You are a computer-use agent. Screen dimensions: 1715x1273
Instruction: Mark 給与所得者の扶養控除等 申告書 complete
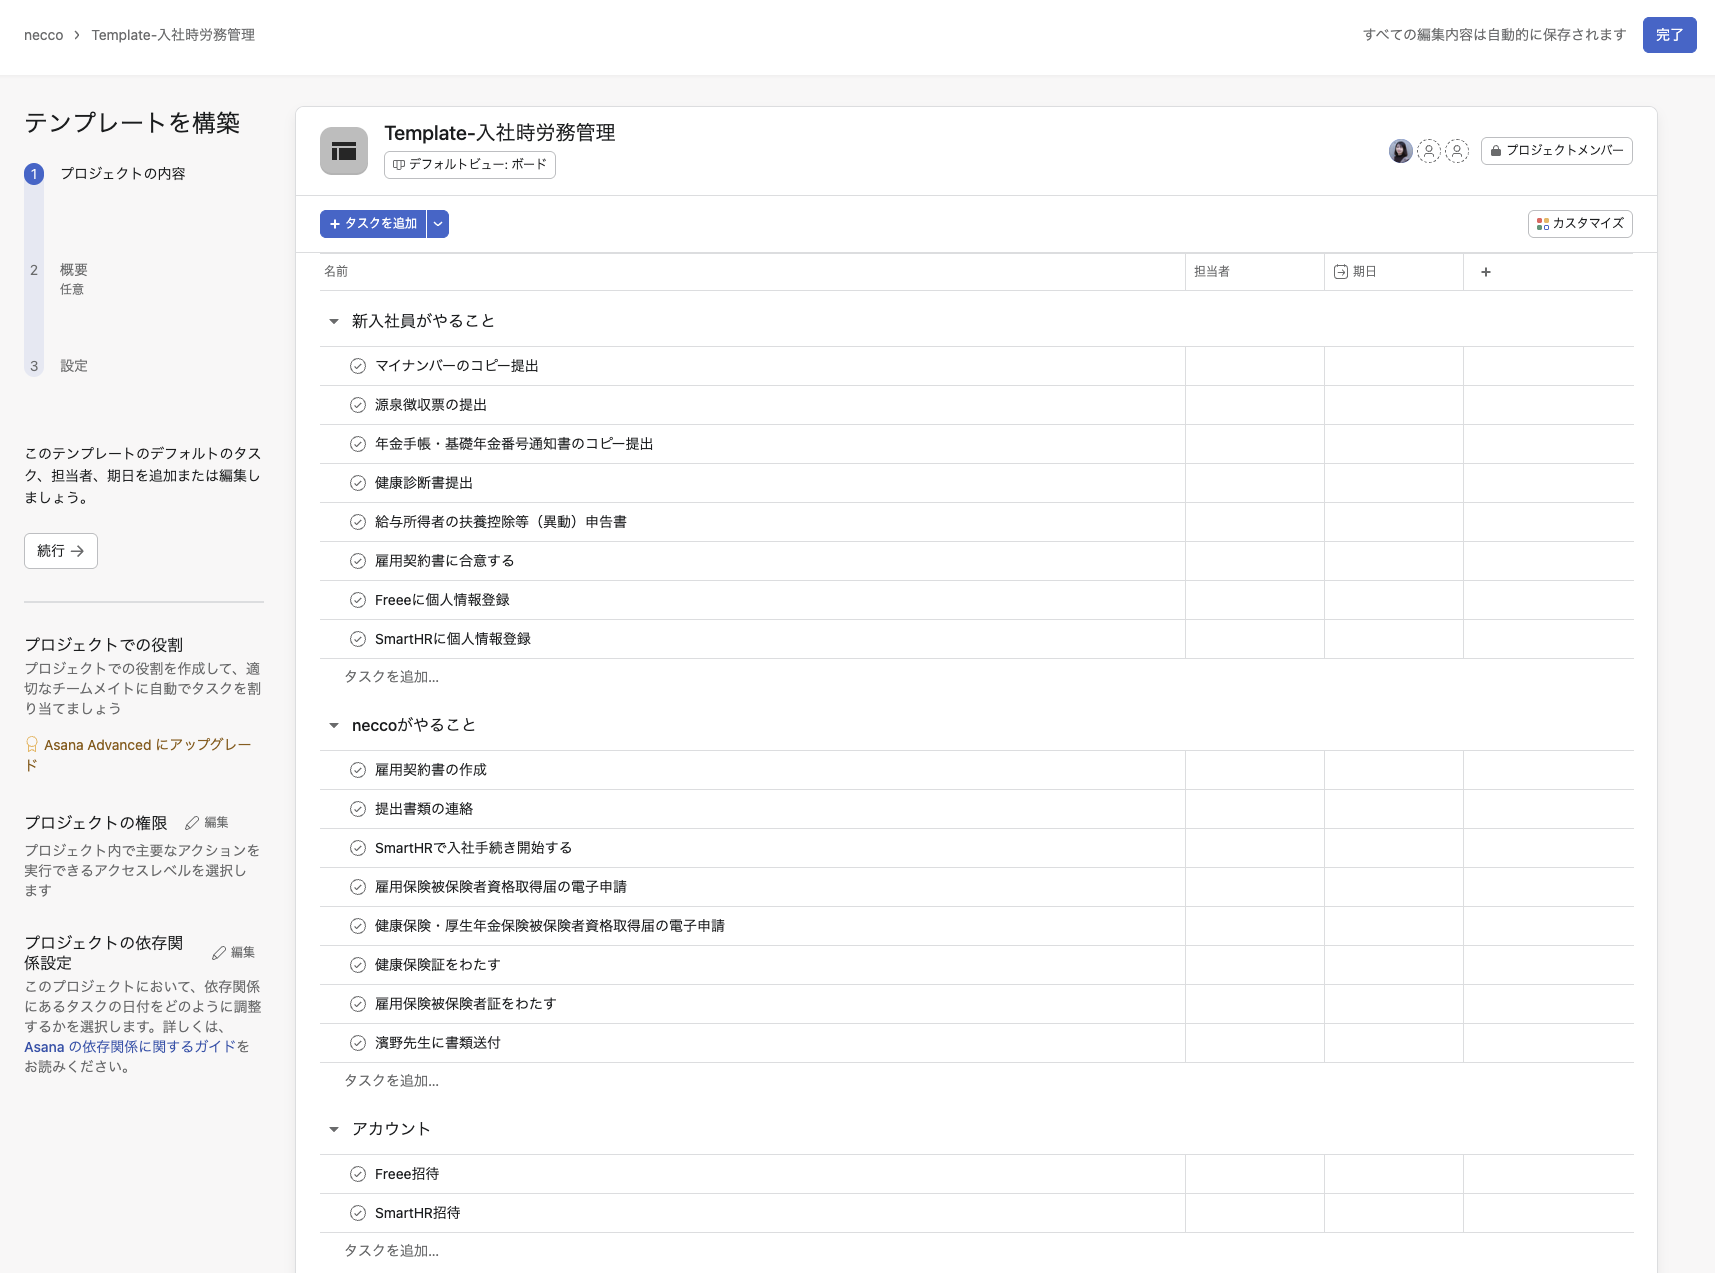[x=358, y=522]
